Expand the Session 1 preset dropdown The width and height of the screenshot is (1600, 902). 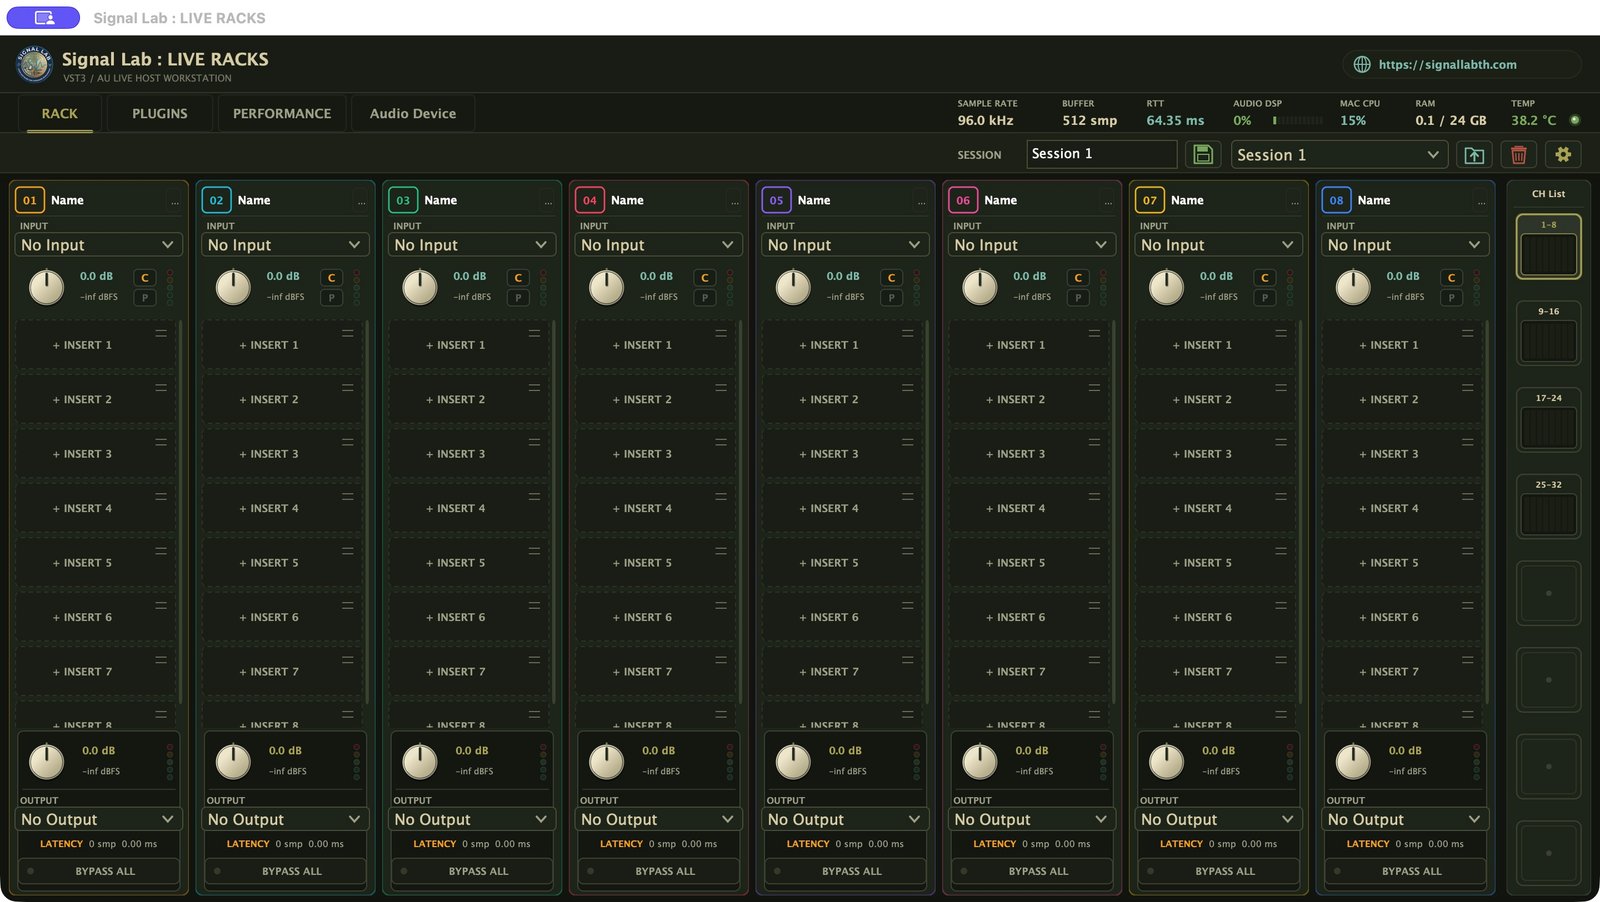pyautogui.click(x=1338, y=155)
